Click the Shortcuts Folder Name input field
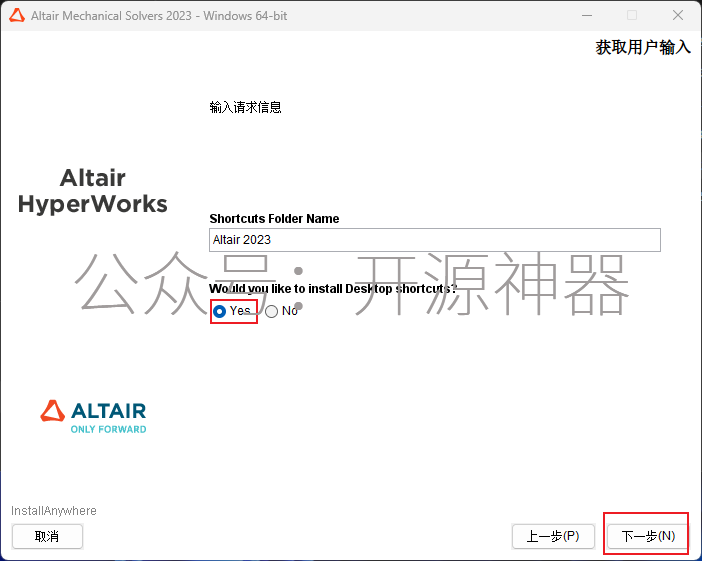Image resolution: width=702 pixels, height=561 pixels. (x=434, y=240)
